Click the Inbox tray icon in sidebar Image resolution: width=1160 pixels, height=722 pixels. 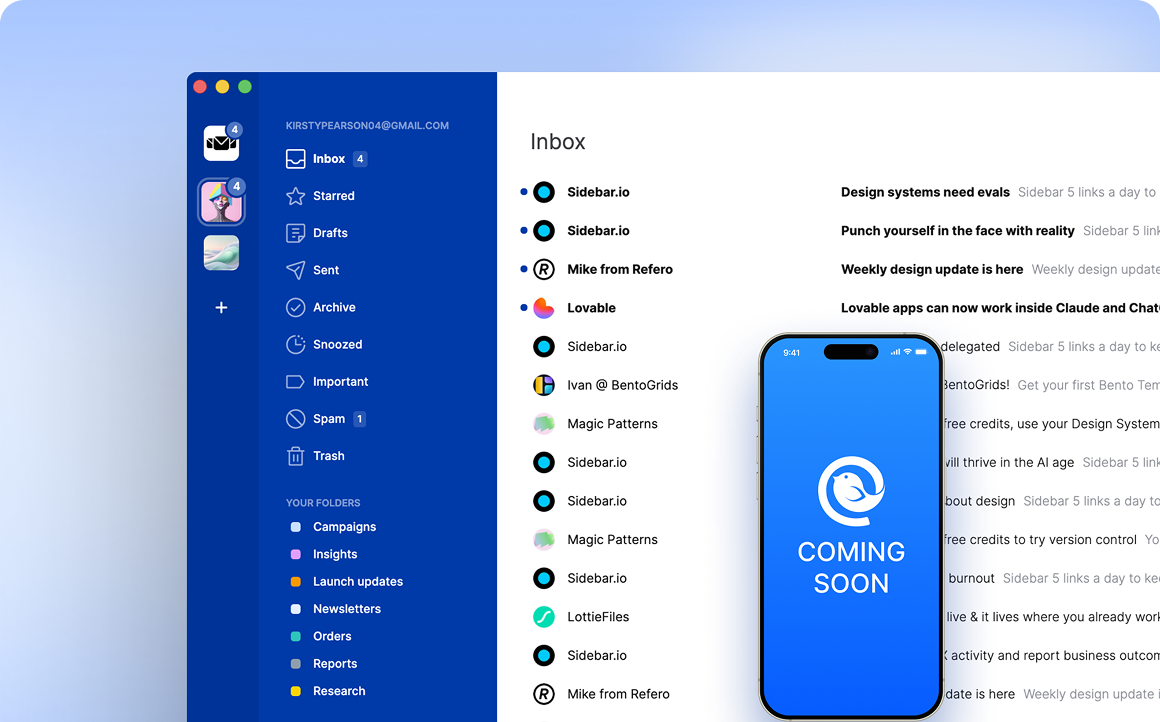point(295,159)
